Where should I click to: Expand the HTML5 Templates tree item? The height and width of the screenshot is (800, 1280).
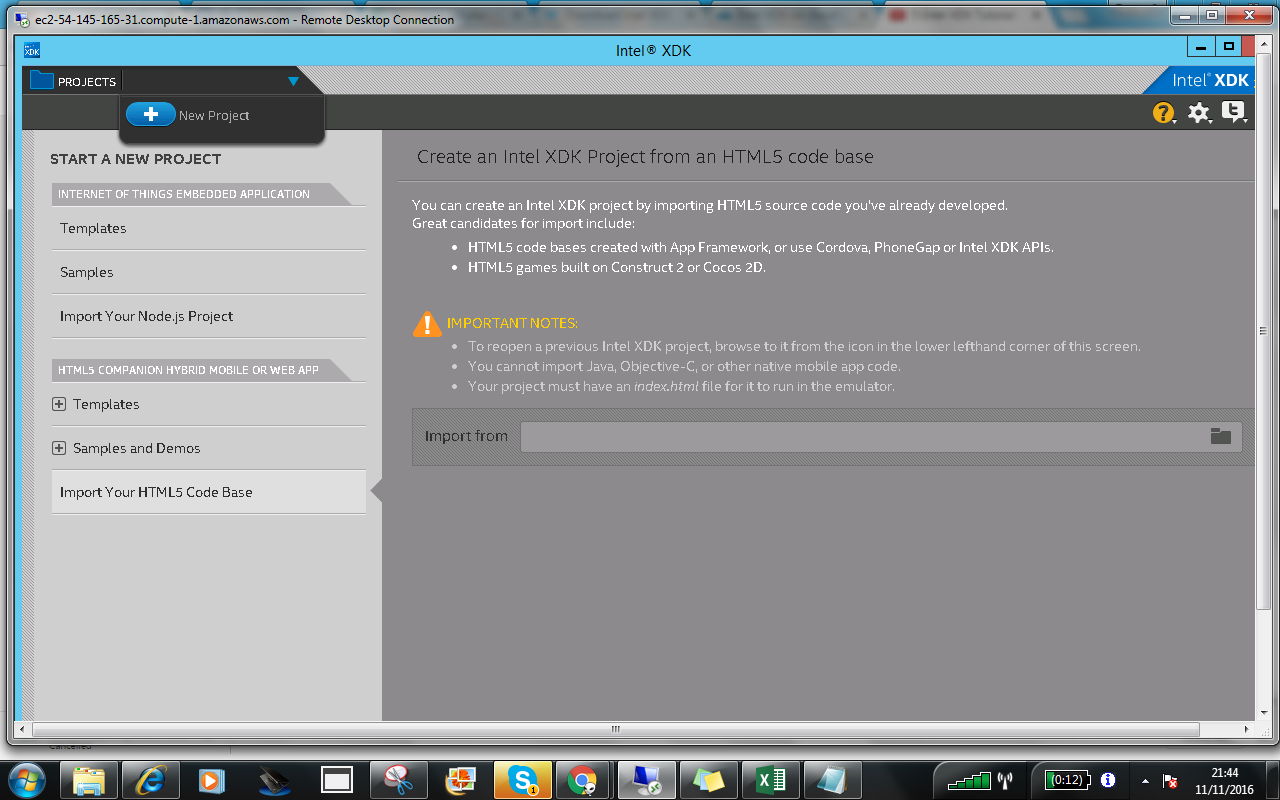pos(59,404)
